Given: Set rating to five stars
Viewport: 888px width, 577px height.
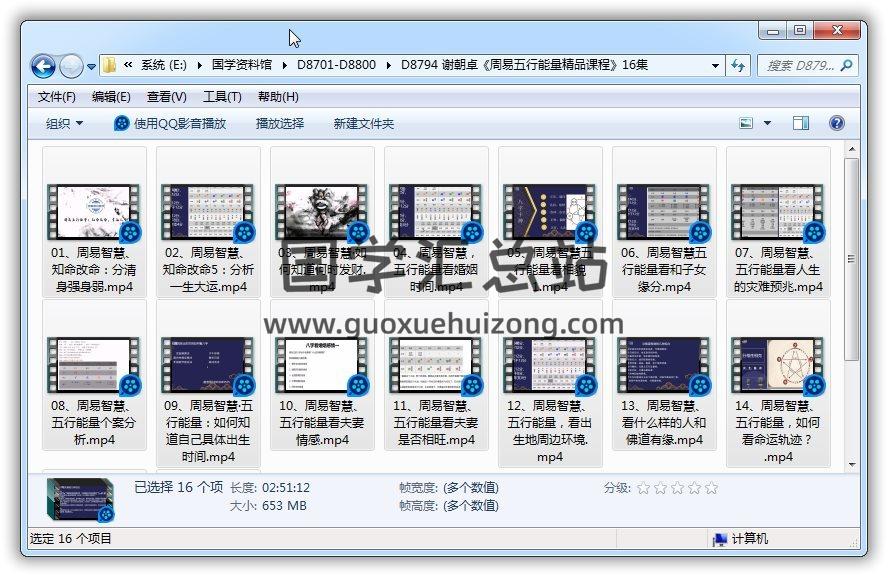Looking at the screenshot, I should click(x=712, y=488).
